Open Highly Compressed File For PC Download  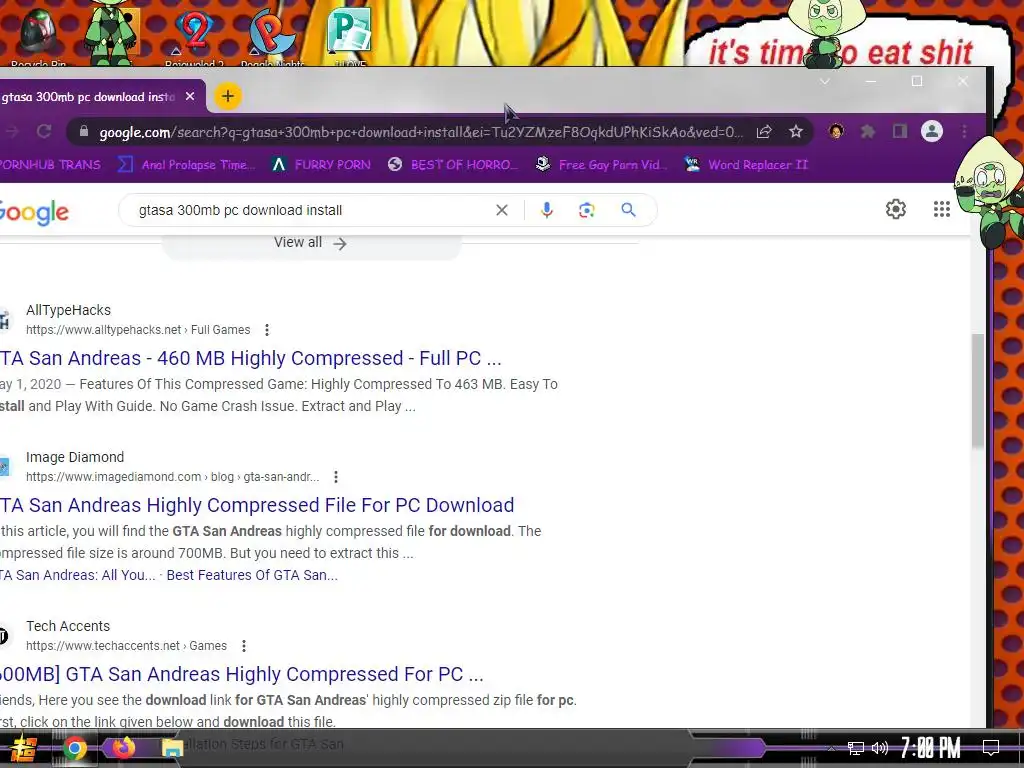coord(257,505)
